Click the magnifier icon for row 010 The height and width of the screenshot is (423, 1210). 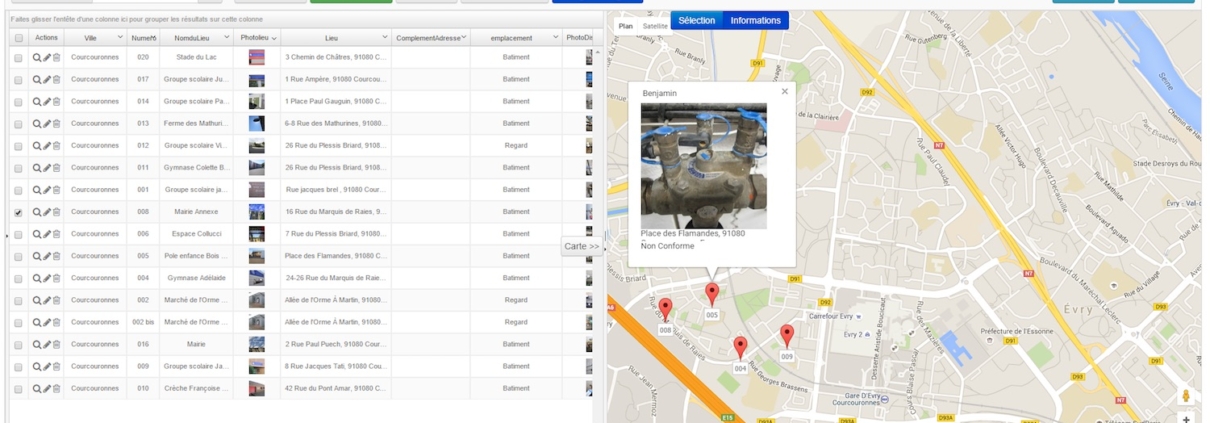click(x=37, y=388)
